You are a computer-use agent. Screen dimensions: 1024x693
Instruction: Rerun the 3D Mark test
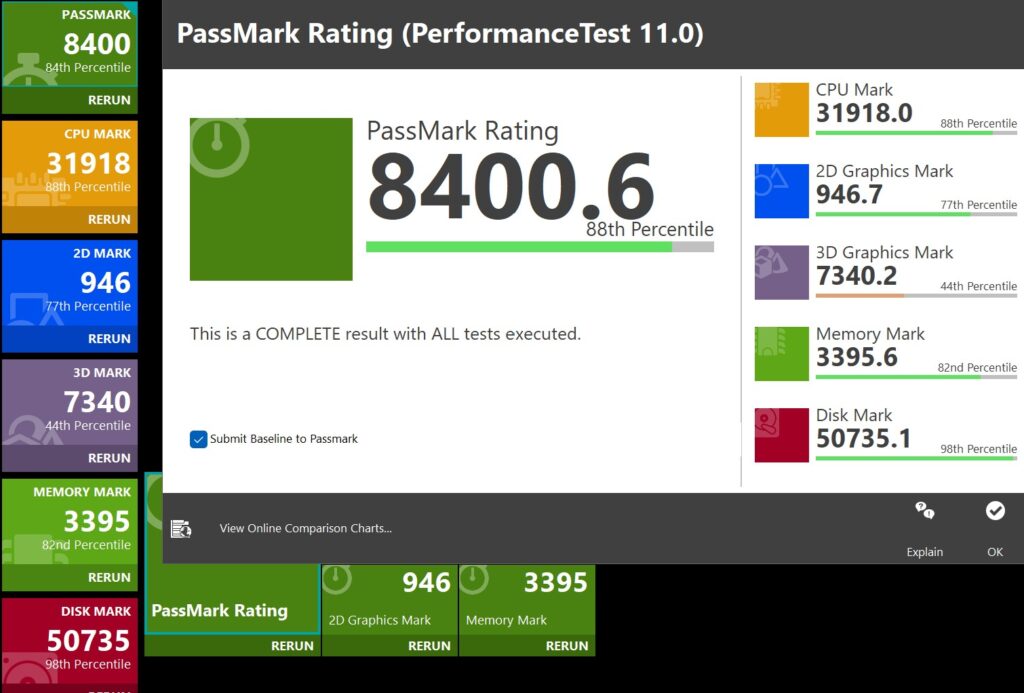click(109, 458)
